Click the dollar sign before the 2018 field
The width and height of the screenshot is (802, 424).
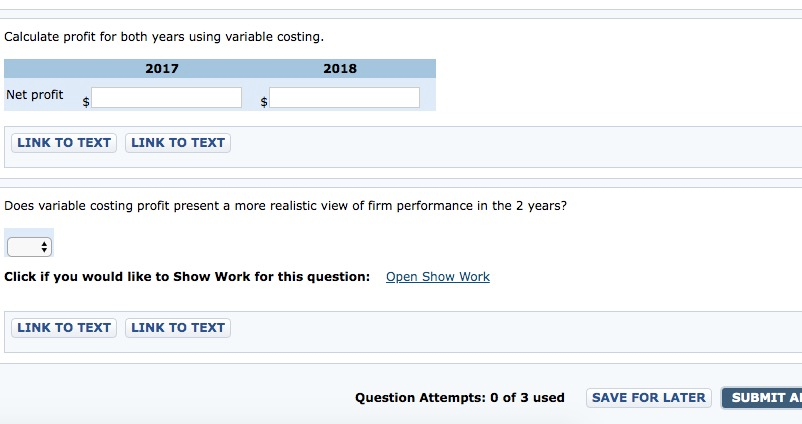(x=264, y=102)
